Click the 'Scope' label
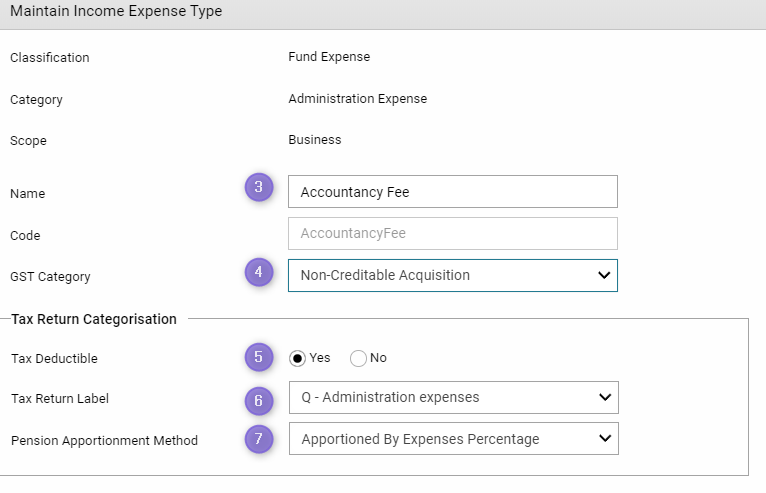Viewport: 766px width, 493px height. 28,141
